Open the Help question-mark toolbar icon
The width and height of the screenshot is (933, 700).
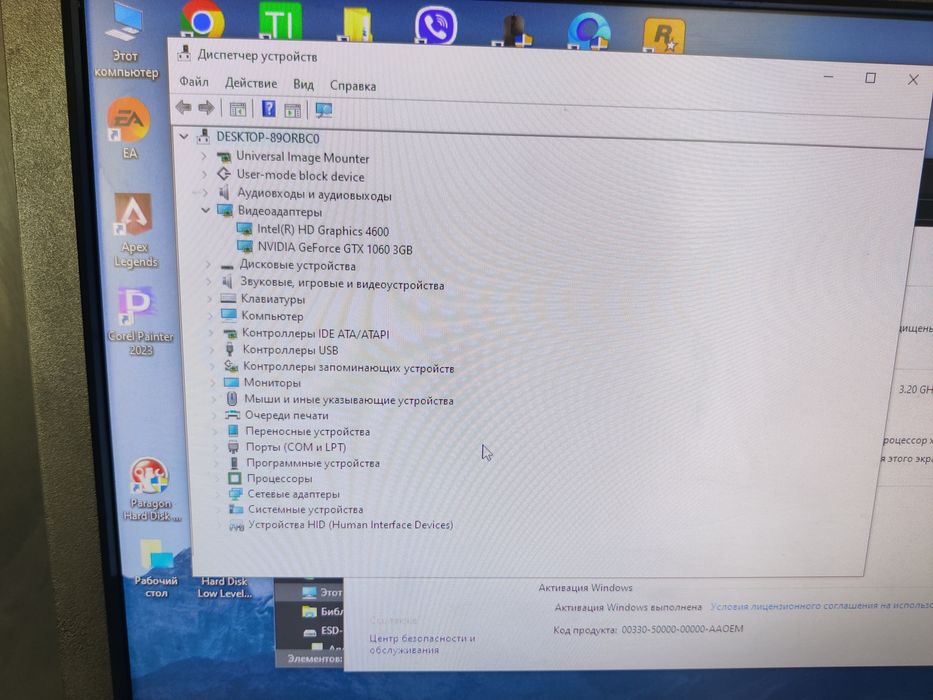(268, 108)
